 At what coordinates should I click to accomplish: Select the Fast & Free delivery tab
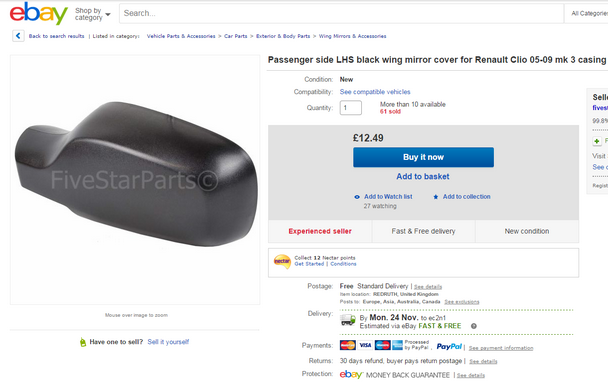(x=423, y=231)
